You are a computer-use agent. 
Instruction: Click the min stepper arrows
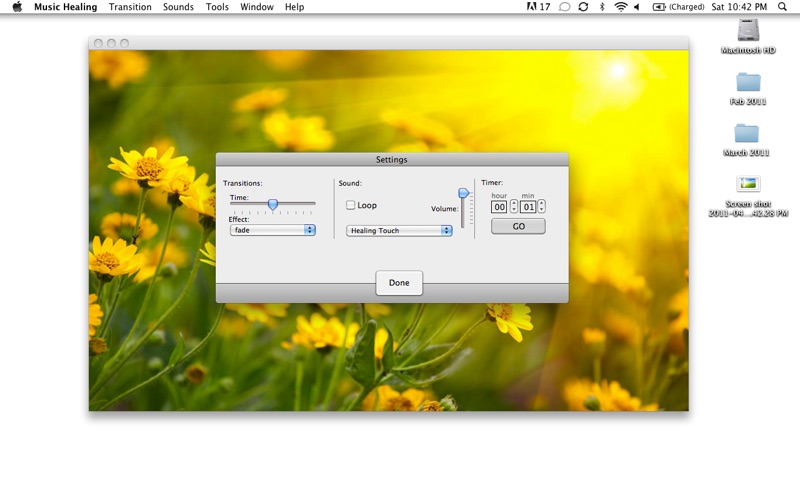tap(542, 207)
